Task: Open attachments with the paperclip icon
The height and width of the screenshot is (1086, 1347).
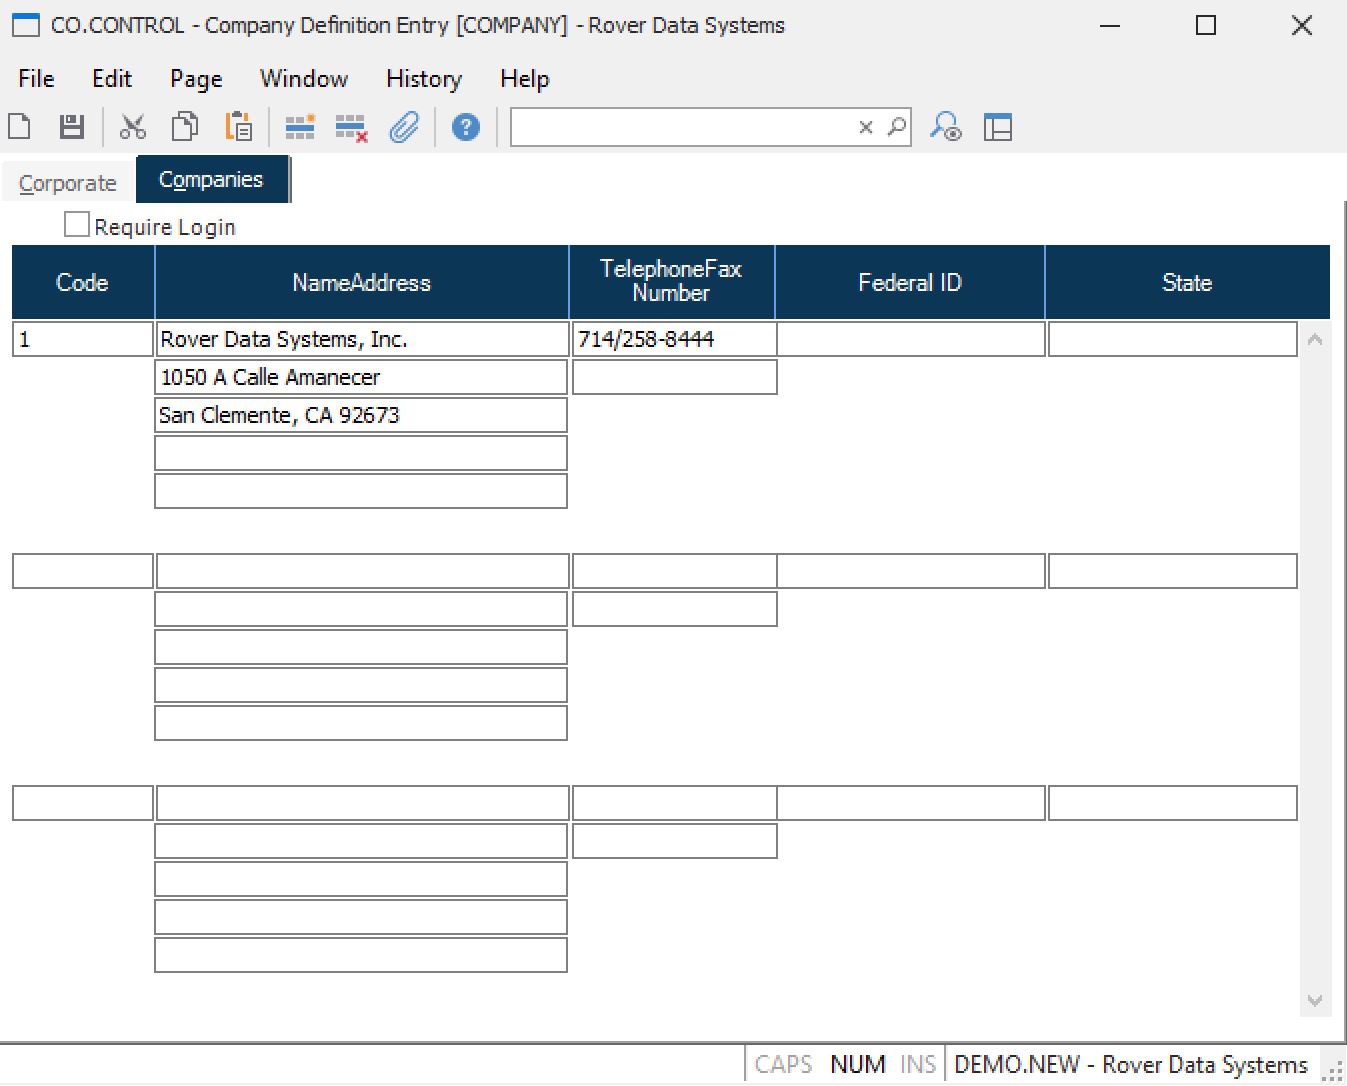Action: [404, 127]
